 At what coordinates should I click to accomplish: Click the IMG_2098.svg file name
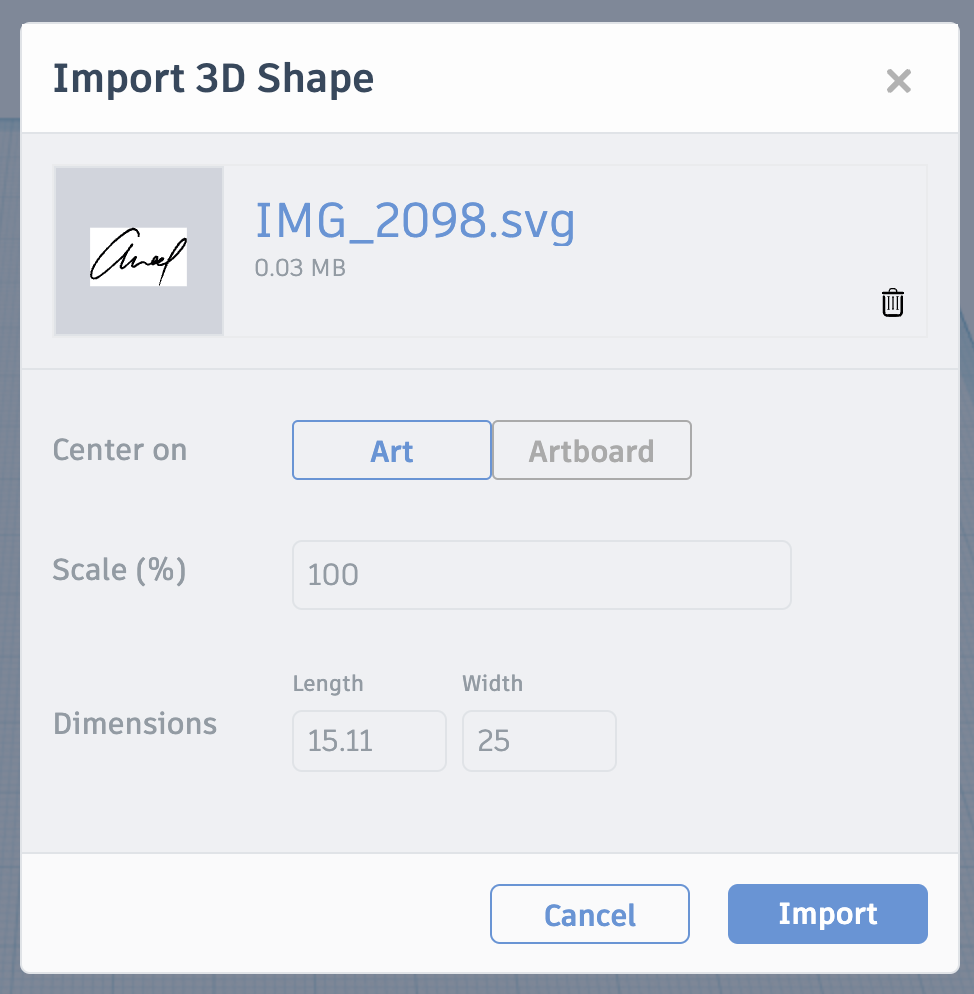pyautogui.click(x=415, y=221)
